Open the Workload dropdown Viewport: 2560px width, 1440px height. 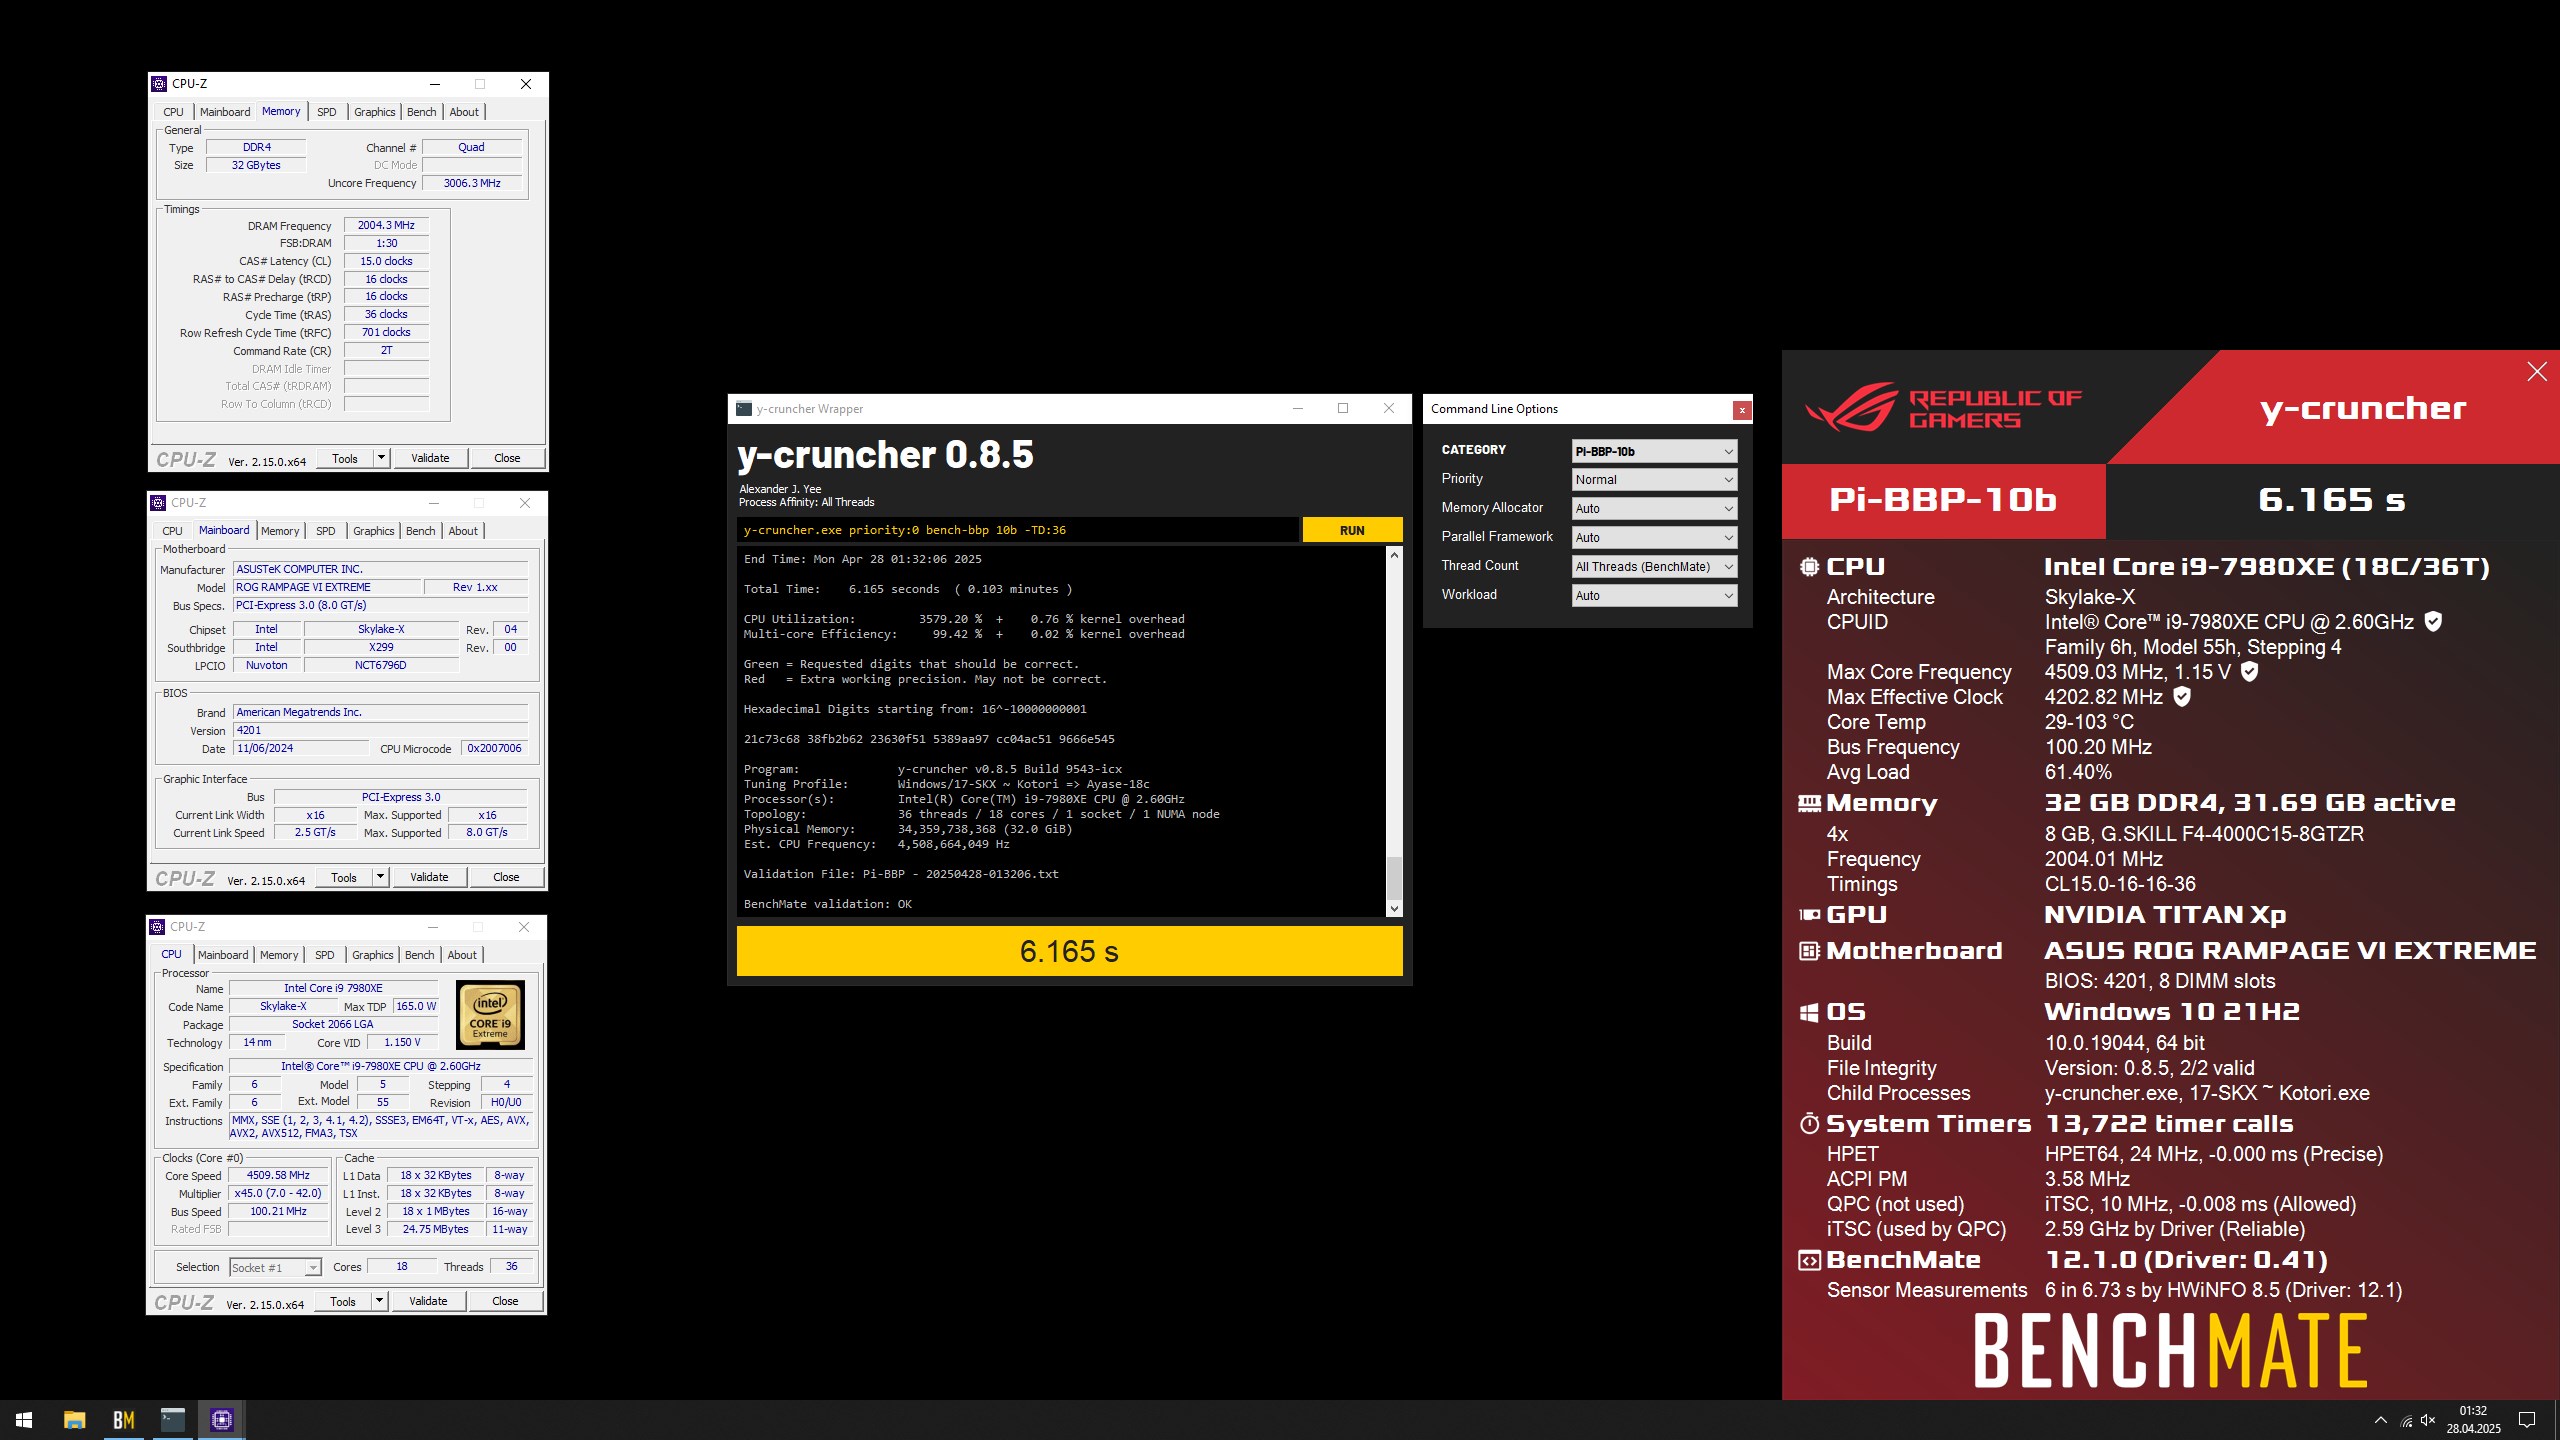pyautogui.click(x=1654, y=596)
